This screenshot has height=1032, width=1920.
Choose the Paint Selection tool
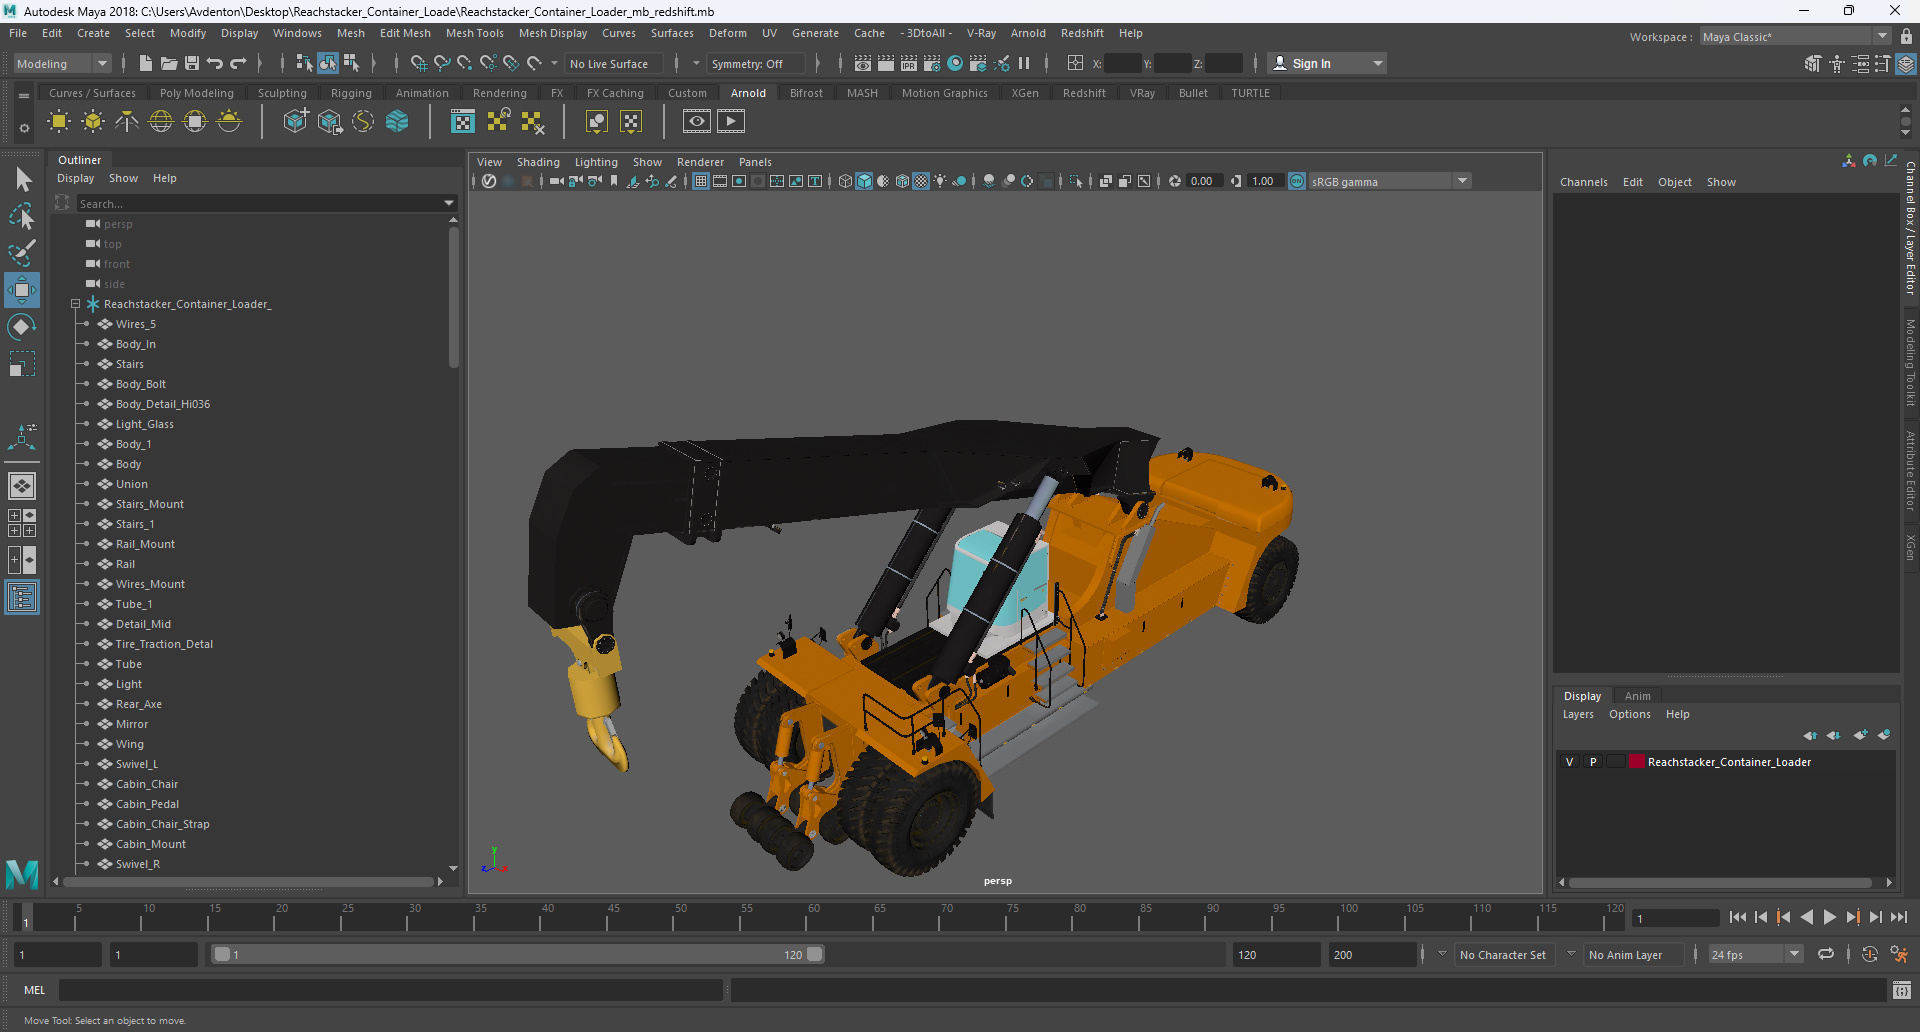(22, 252)
